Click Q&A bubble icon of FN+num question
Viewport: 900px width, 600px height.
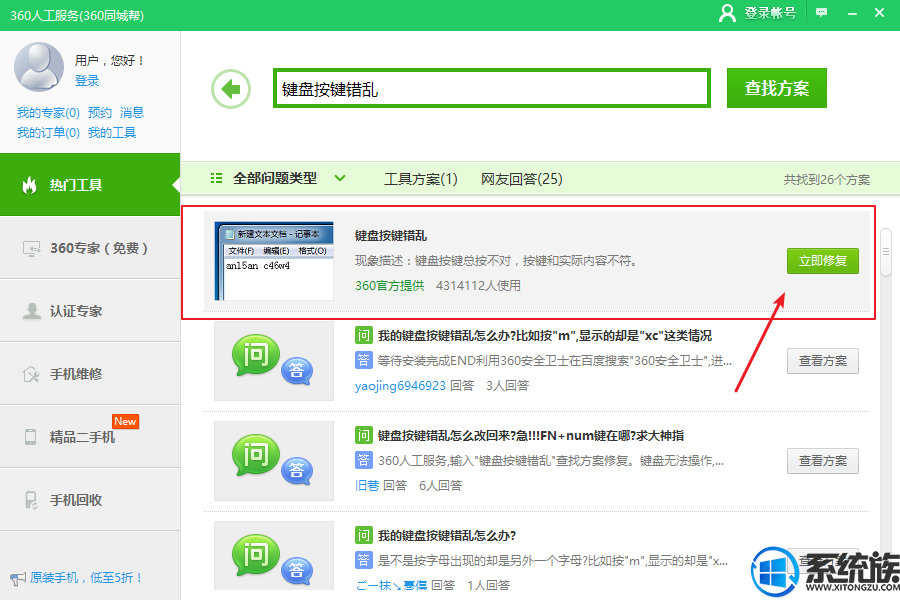(273, 460)
